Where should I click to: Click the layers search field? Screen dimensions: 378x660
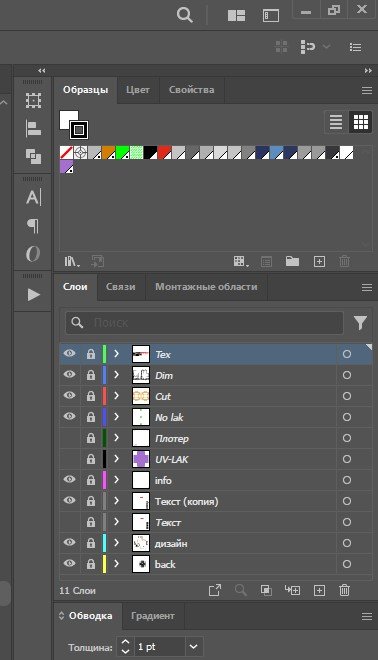(x=205, y=322)
